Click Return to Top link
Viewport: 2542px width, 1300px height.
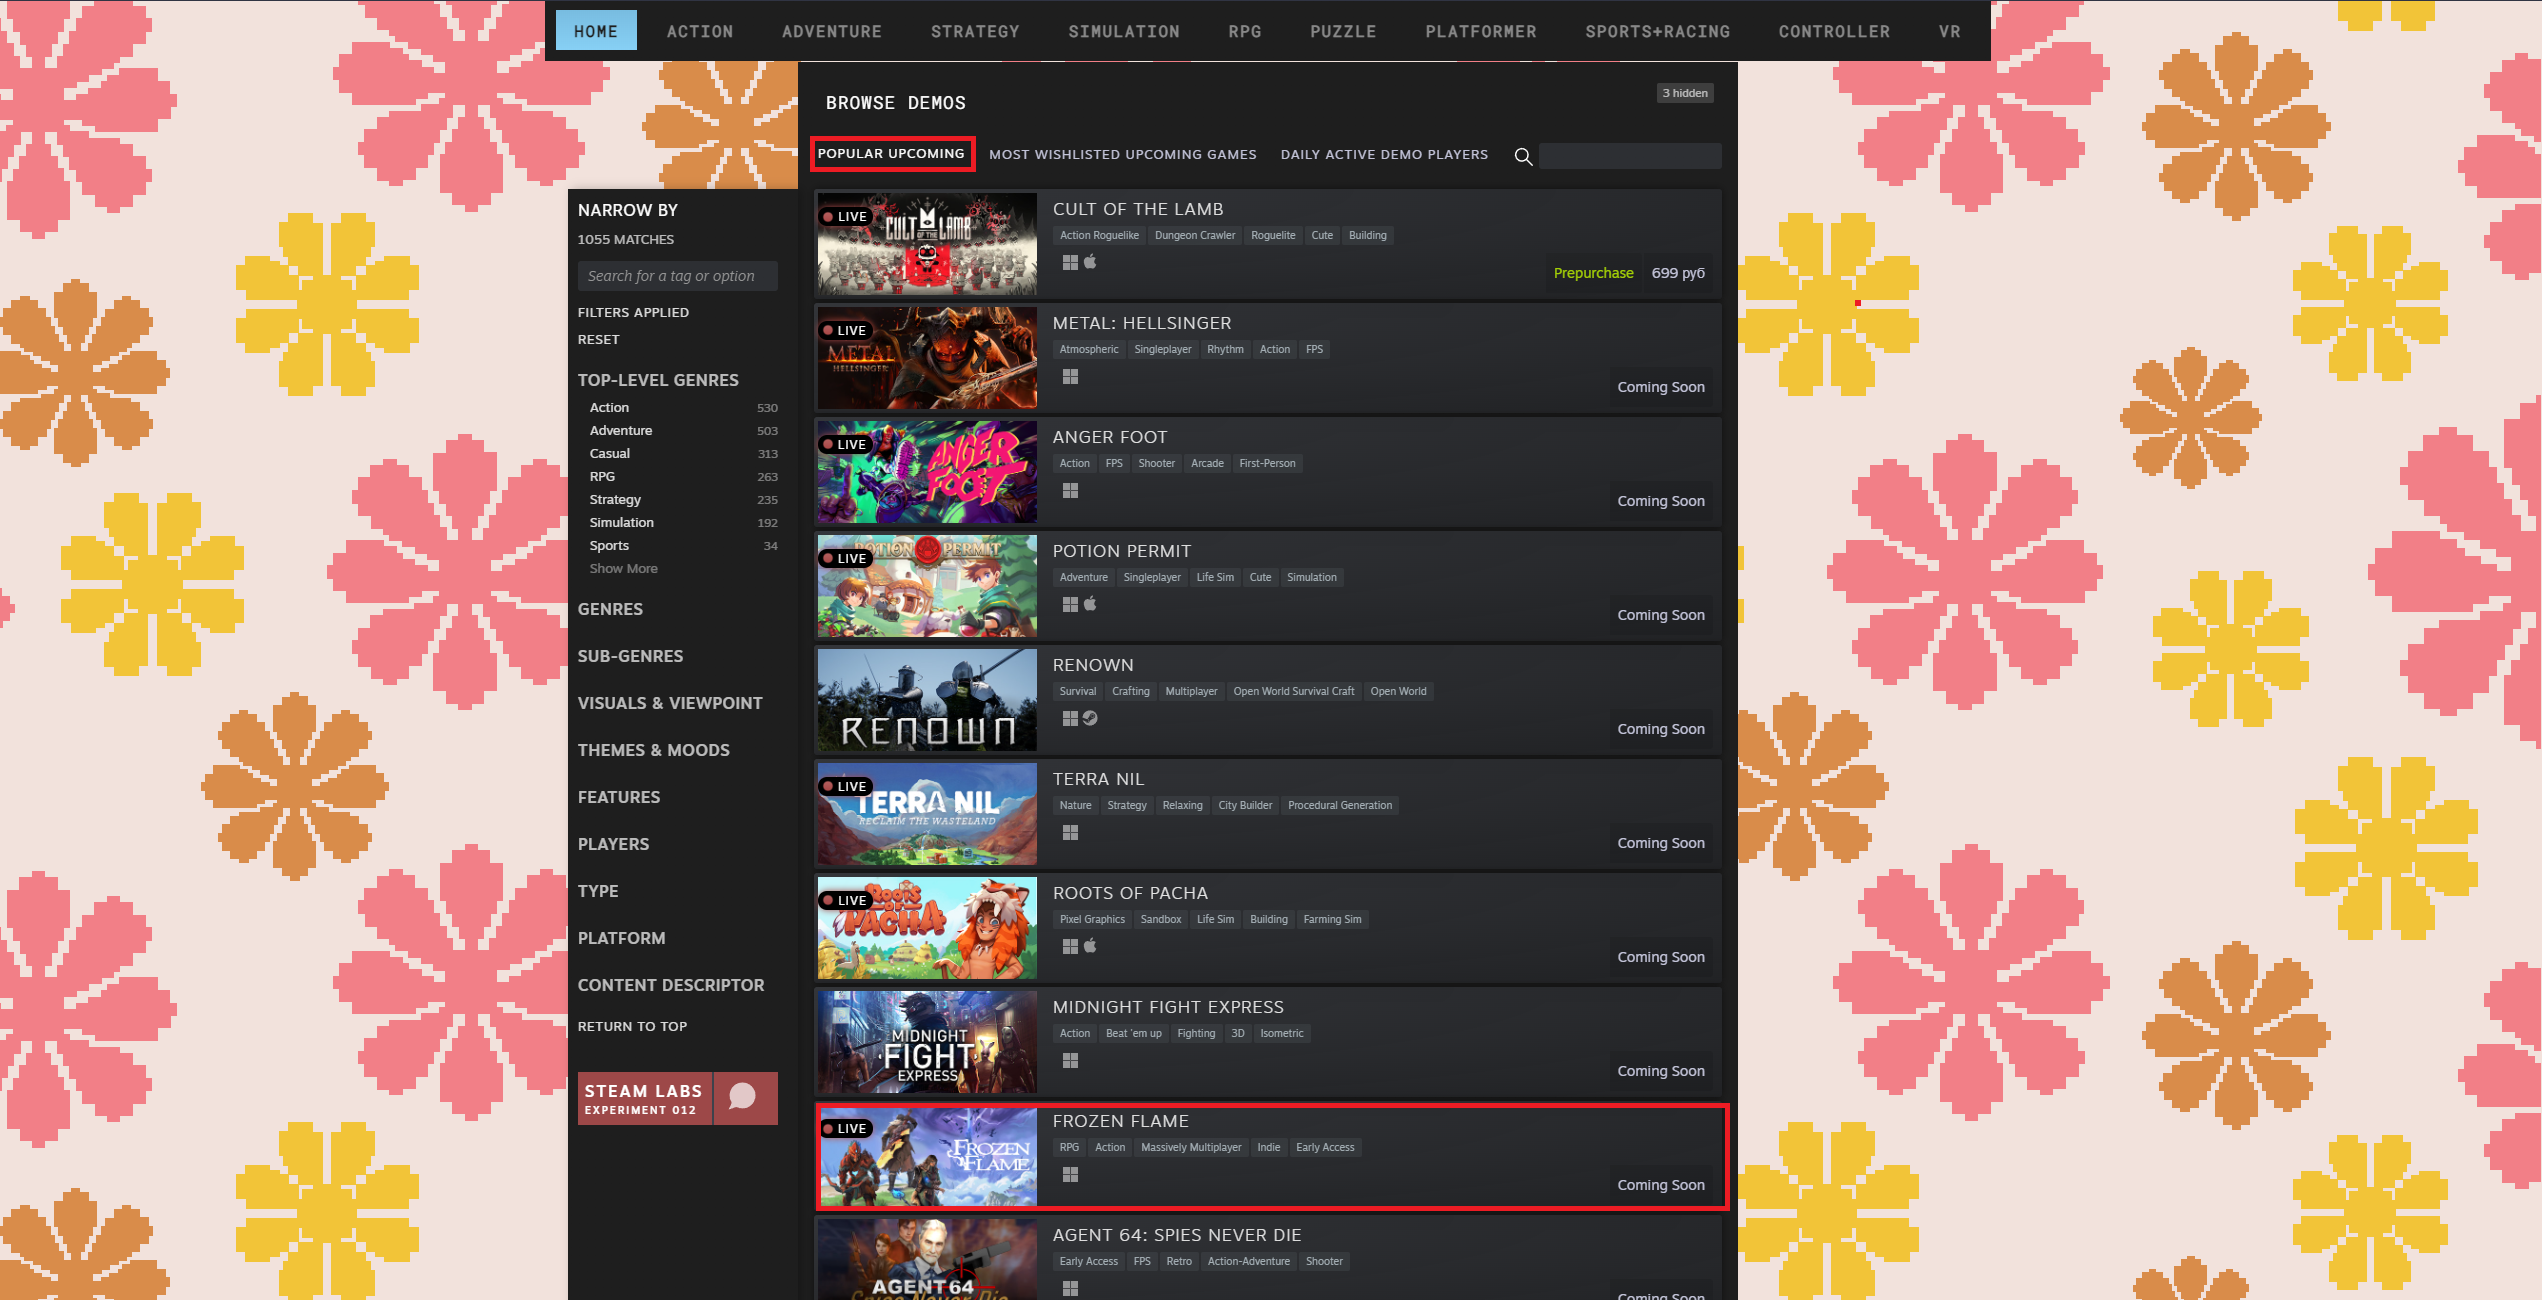coord(632,1027)
